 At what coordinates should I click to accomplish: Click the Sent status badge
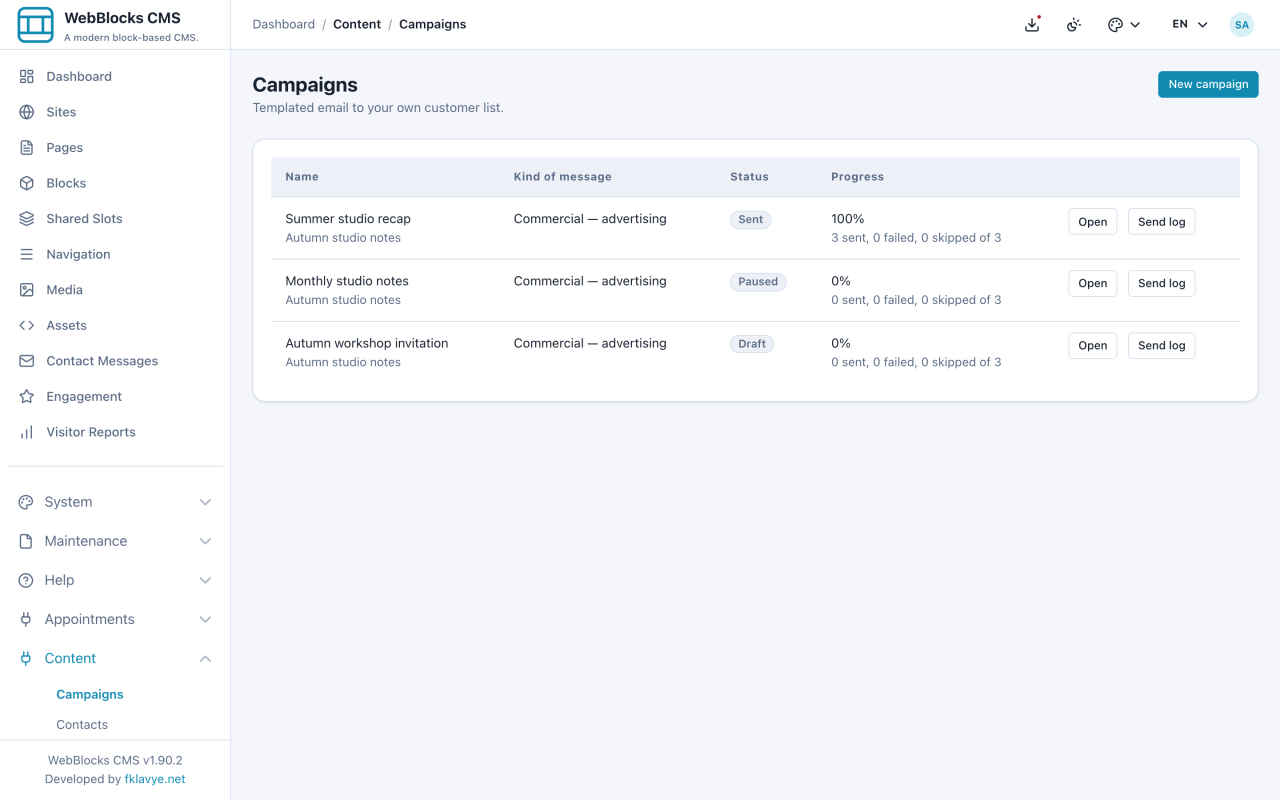750,219
